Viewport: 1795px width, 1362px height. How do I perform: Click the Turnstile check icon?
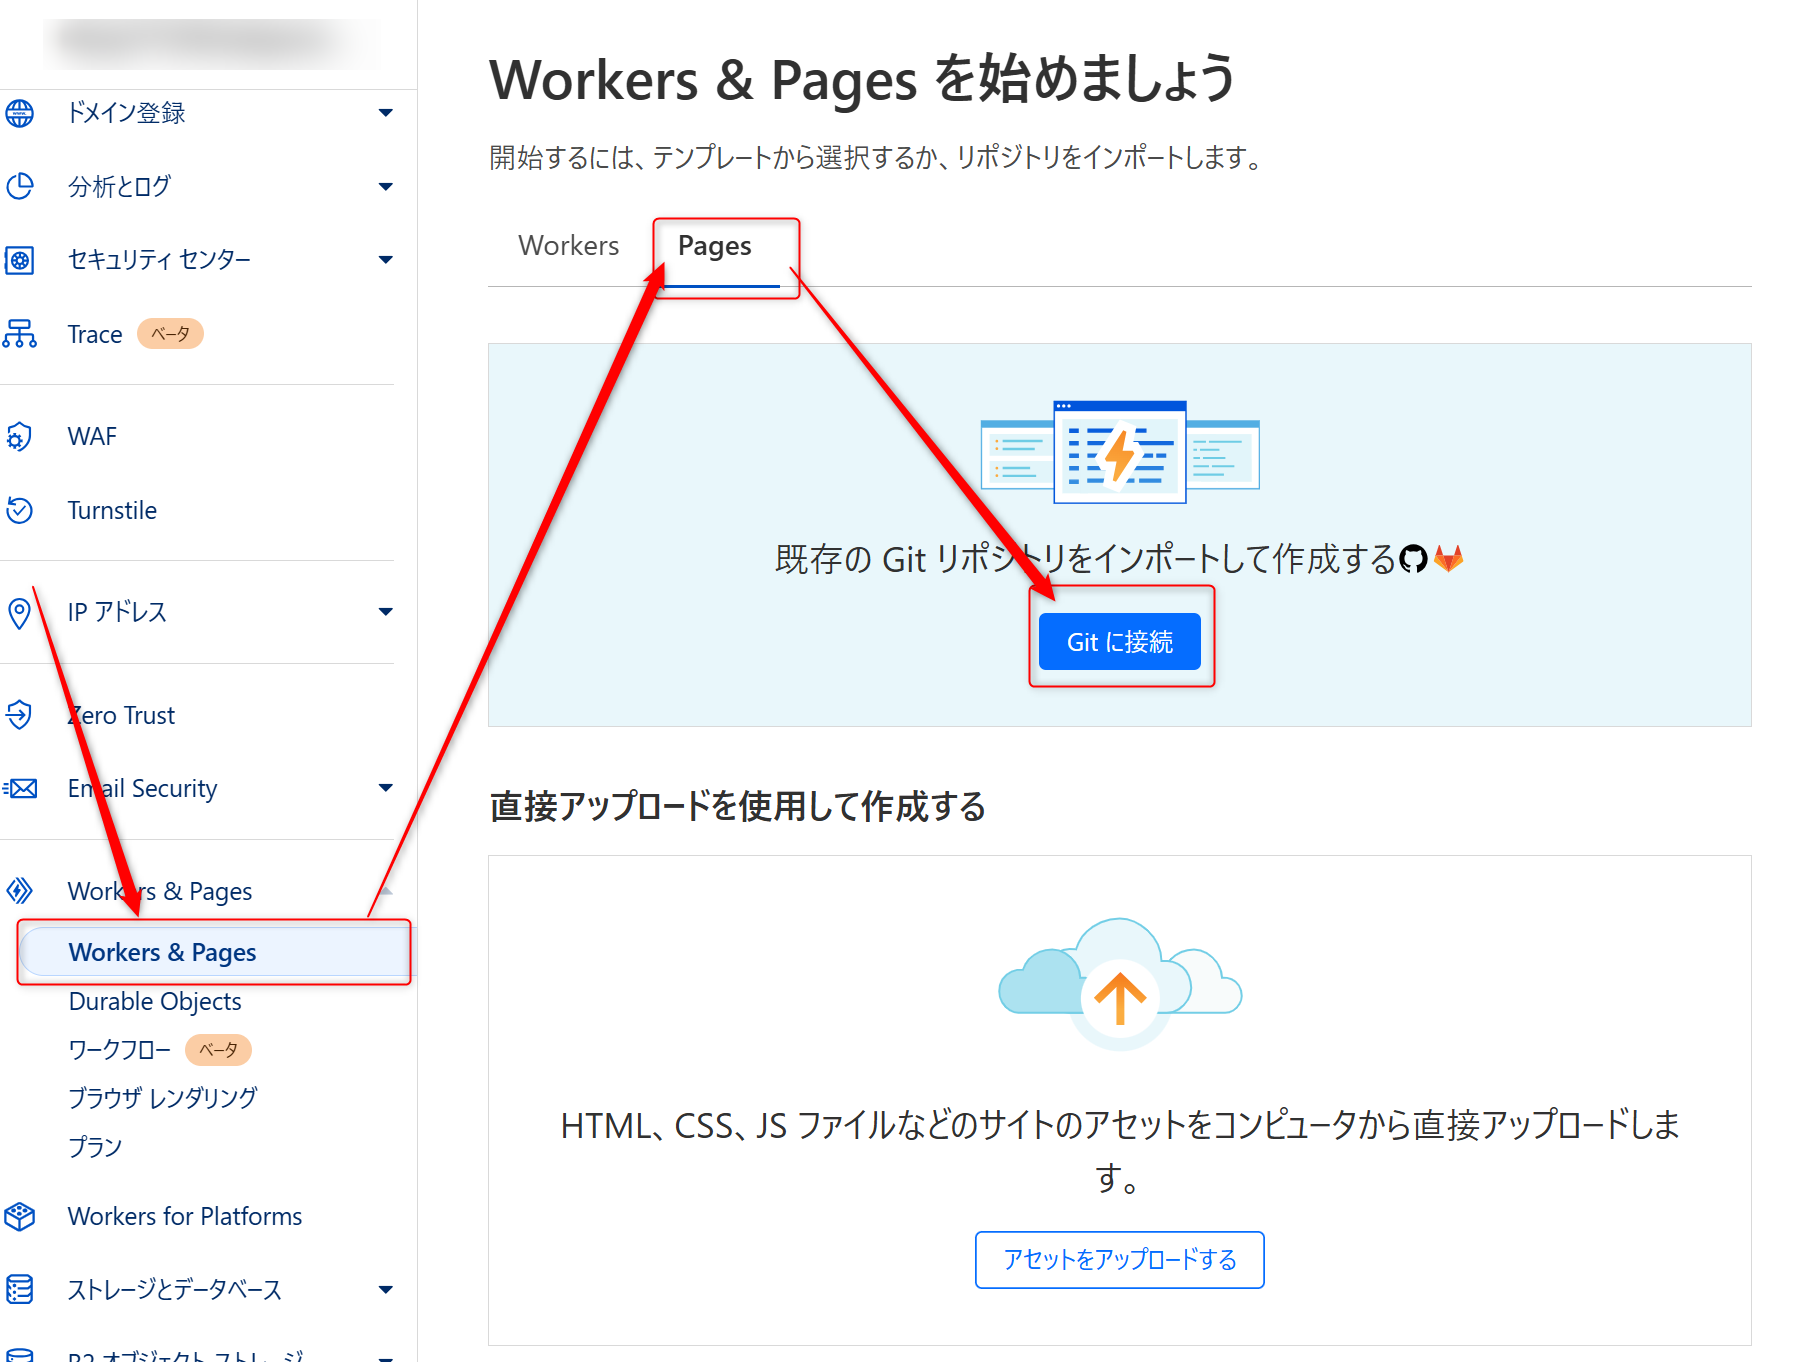(19, 510)
